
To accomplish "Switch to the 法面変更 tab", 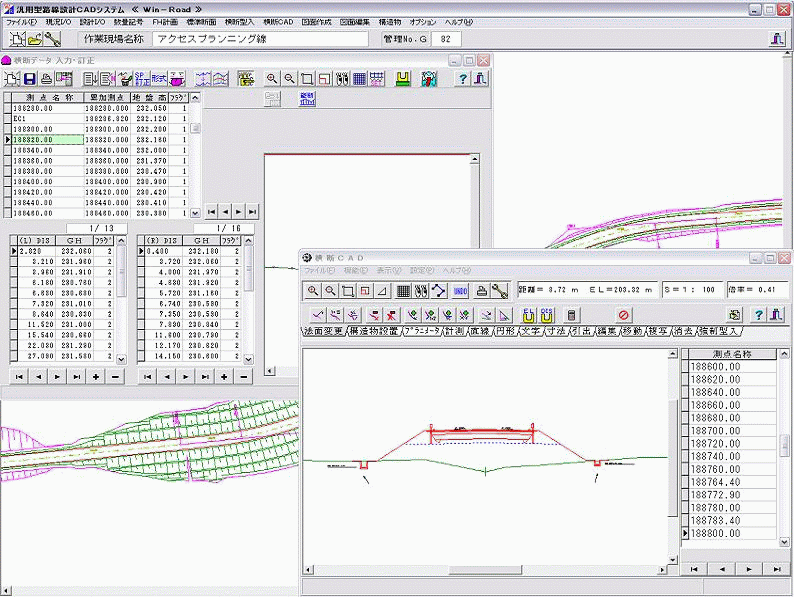I will click(x=323, y=331).
